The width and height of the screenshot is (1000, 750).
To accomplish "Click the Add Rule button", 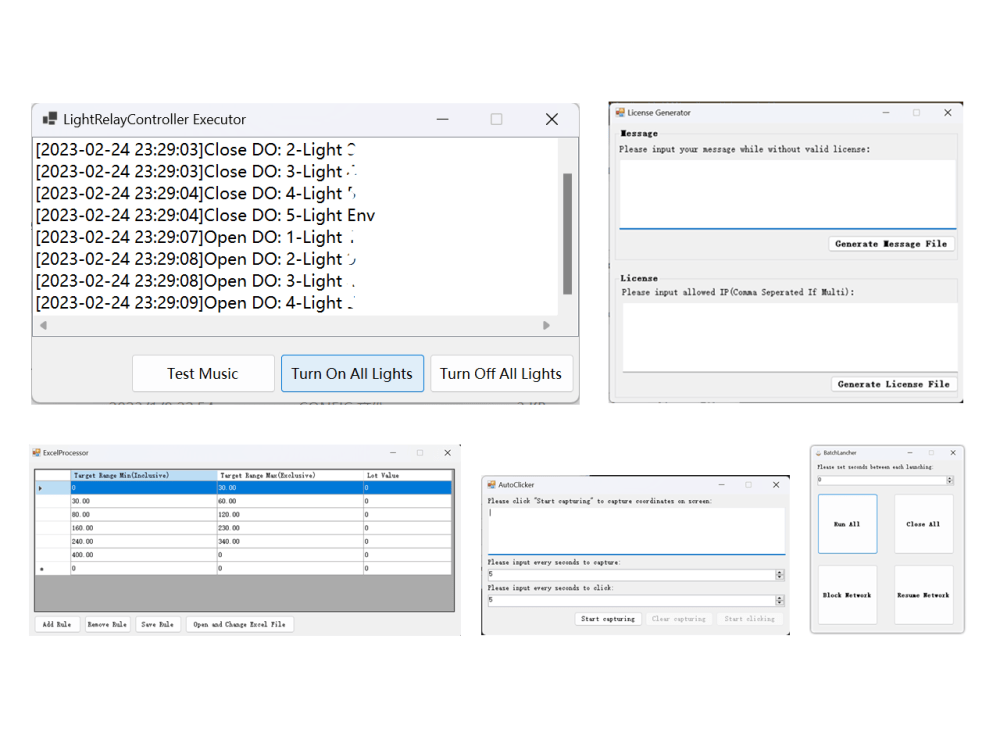I will pyautogui.click(x=57, y=624).
